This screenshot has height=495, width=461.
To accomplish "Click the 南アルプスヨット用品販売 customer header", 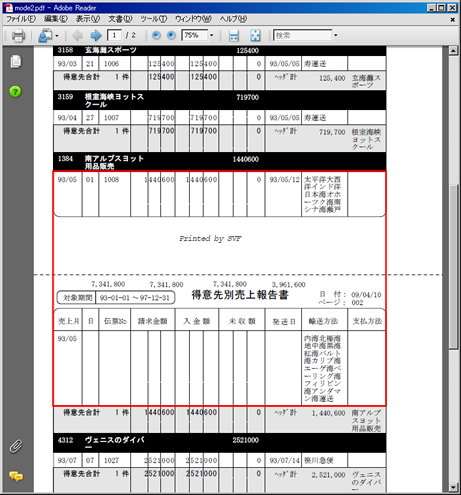I will [114, 162].
